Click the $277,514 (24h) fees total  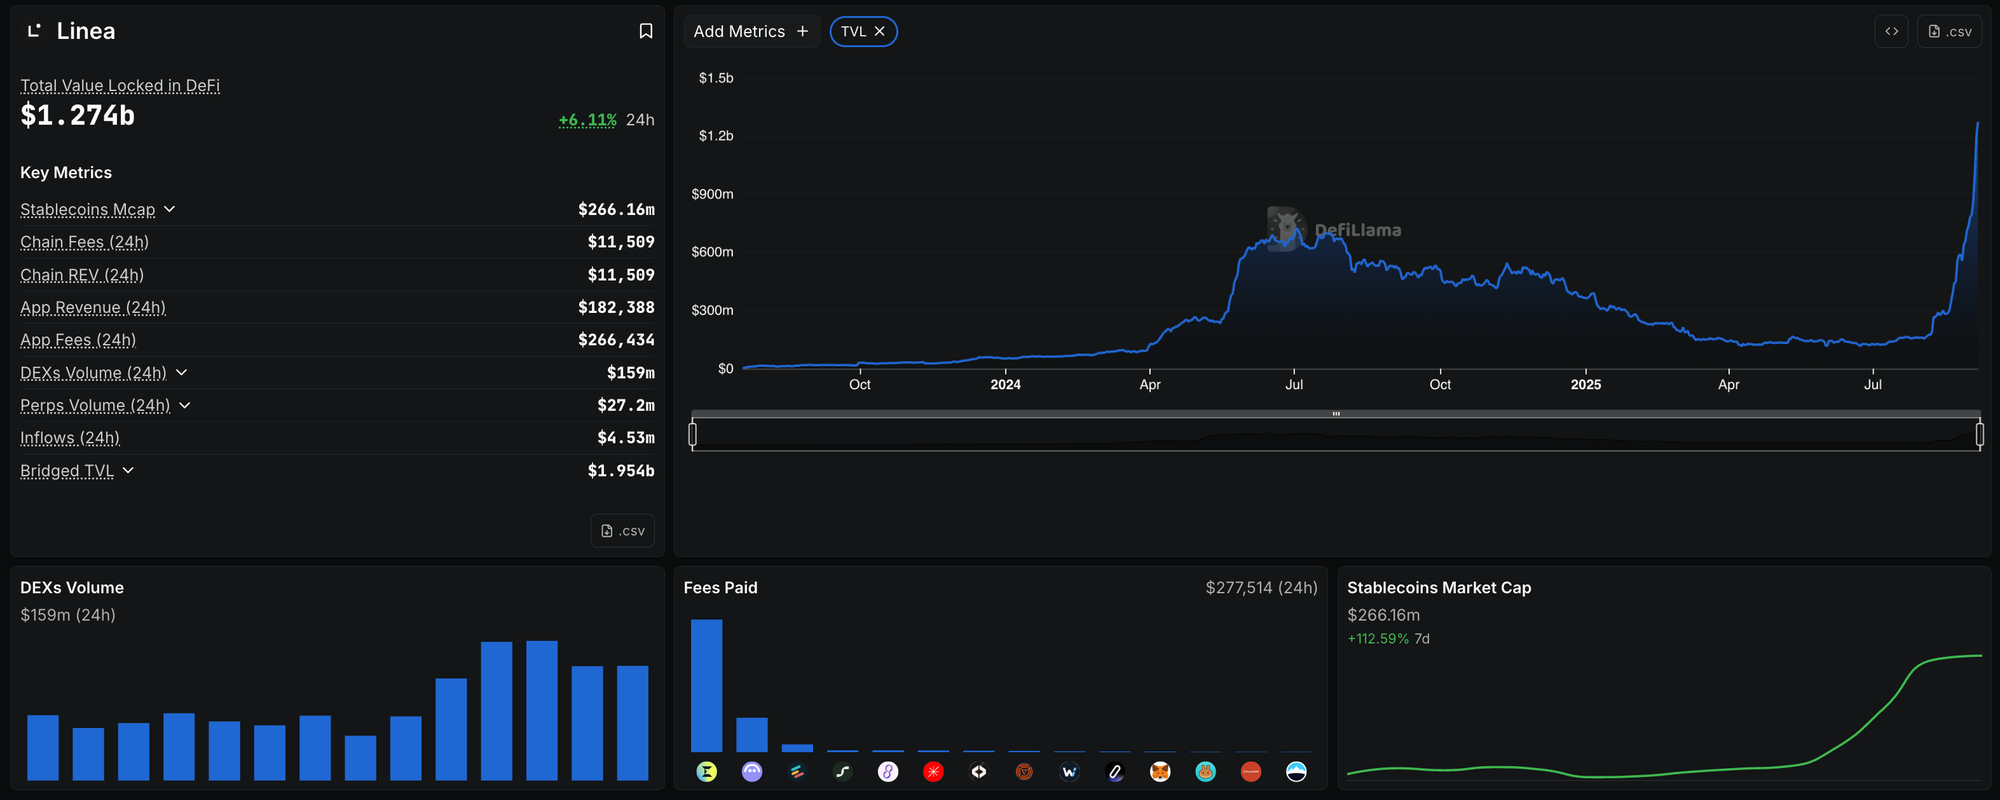(x=1261, y=588)
